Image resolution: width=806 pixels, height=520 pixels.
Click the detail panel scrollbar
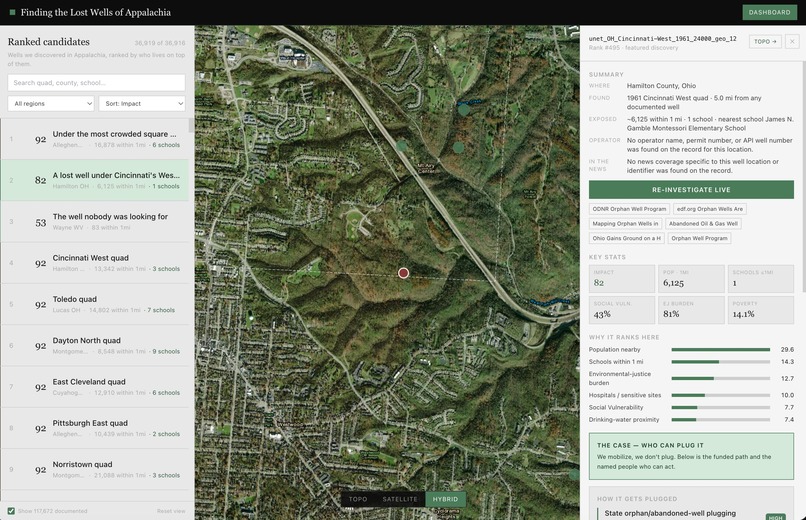tap(803, 175)
